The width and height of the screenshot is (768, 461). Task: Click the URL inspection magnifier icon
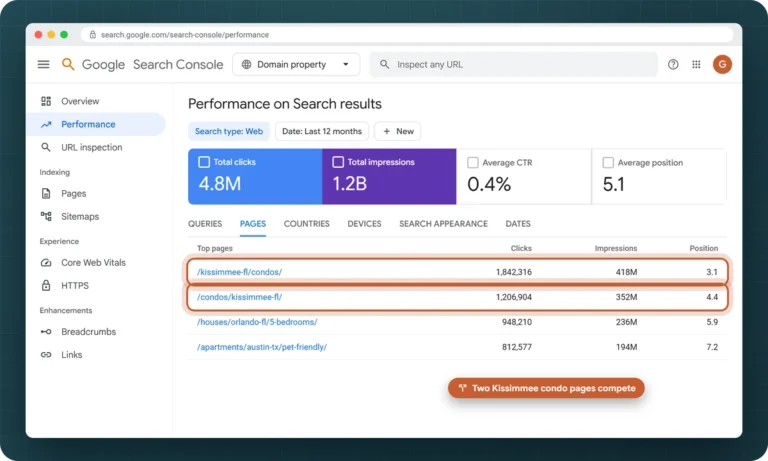point(46,147)
